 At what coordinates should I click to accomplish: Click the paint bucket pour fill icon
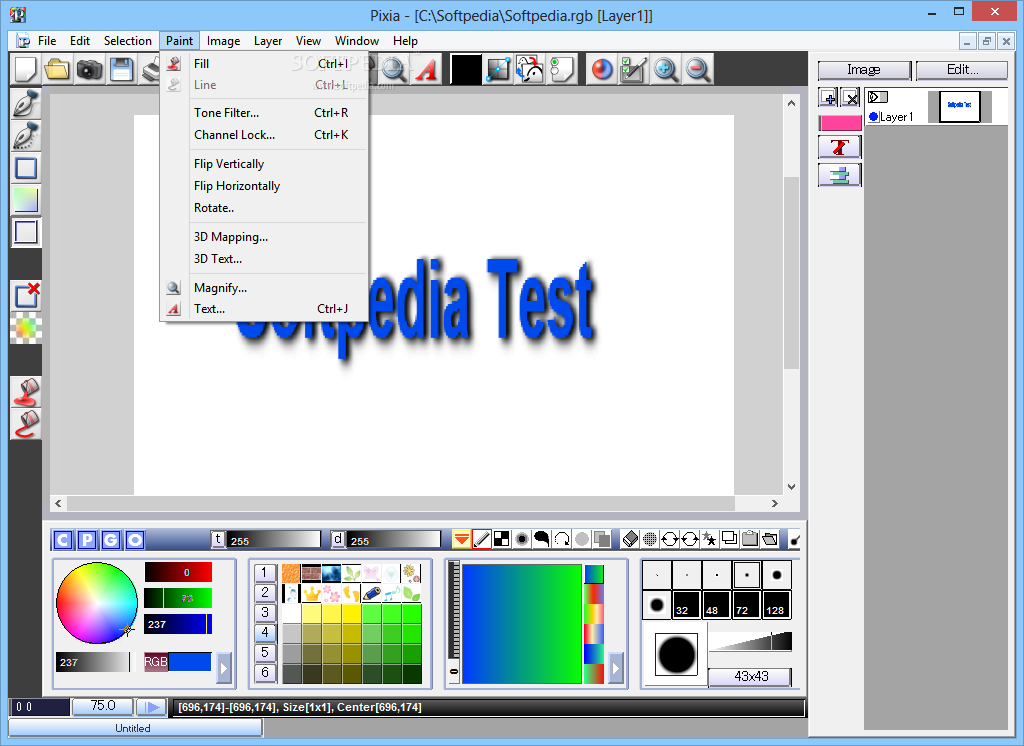(26, 392)
